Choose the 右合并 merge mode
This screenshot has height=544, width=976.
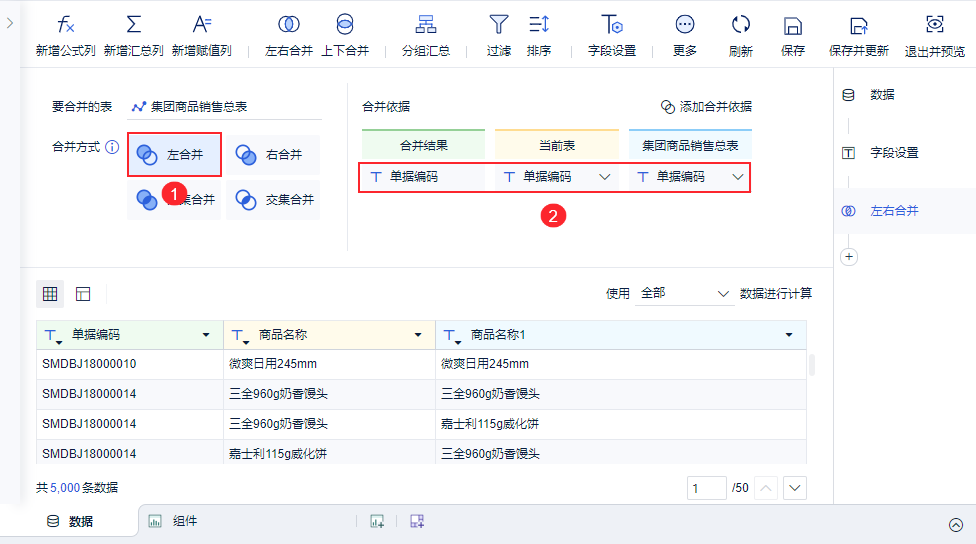click(x=273, y=154)
